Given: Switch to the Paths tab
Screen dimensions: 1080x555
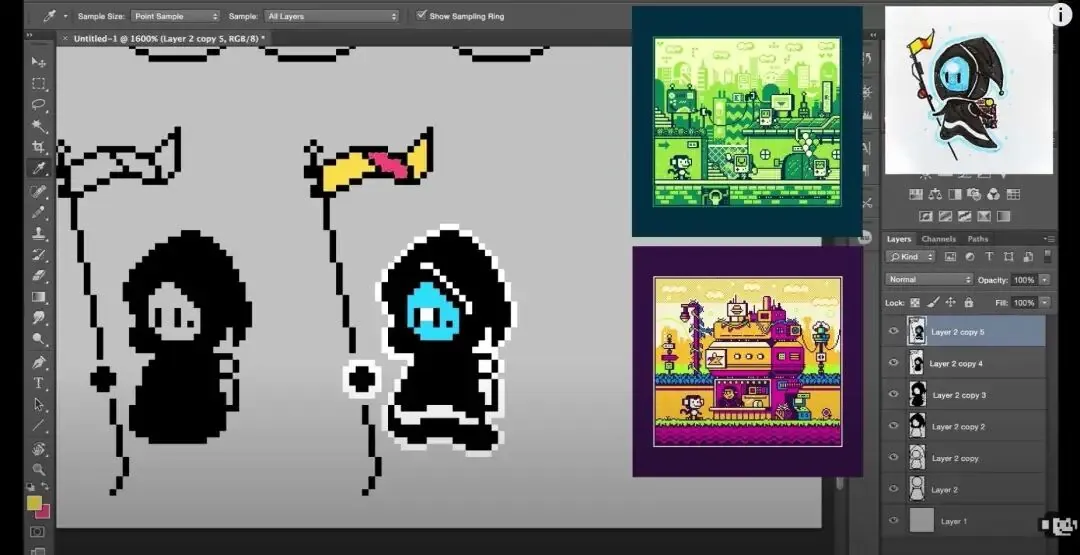Looking at the screenshot, I should point(977,239).
